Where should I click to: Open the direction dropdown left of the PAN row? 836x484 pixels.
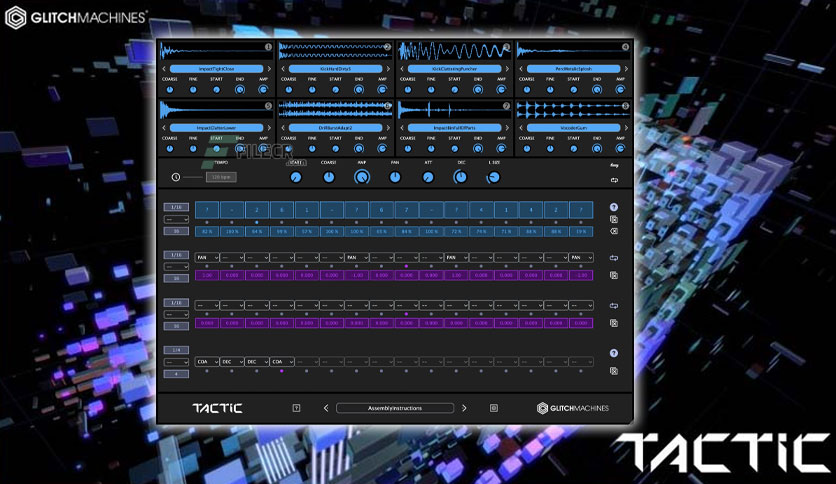(176, 267)
